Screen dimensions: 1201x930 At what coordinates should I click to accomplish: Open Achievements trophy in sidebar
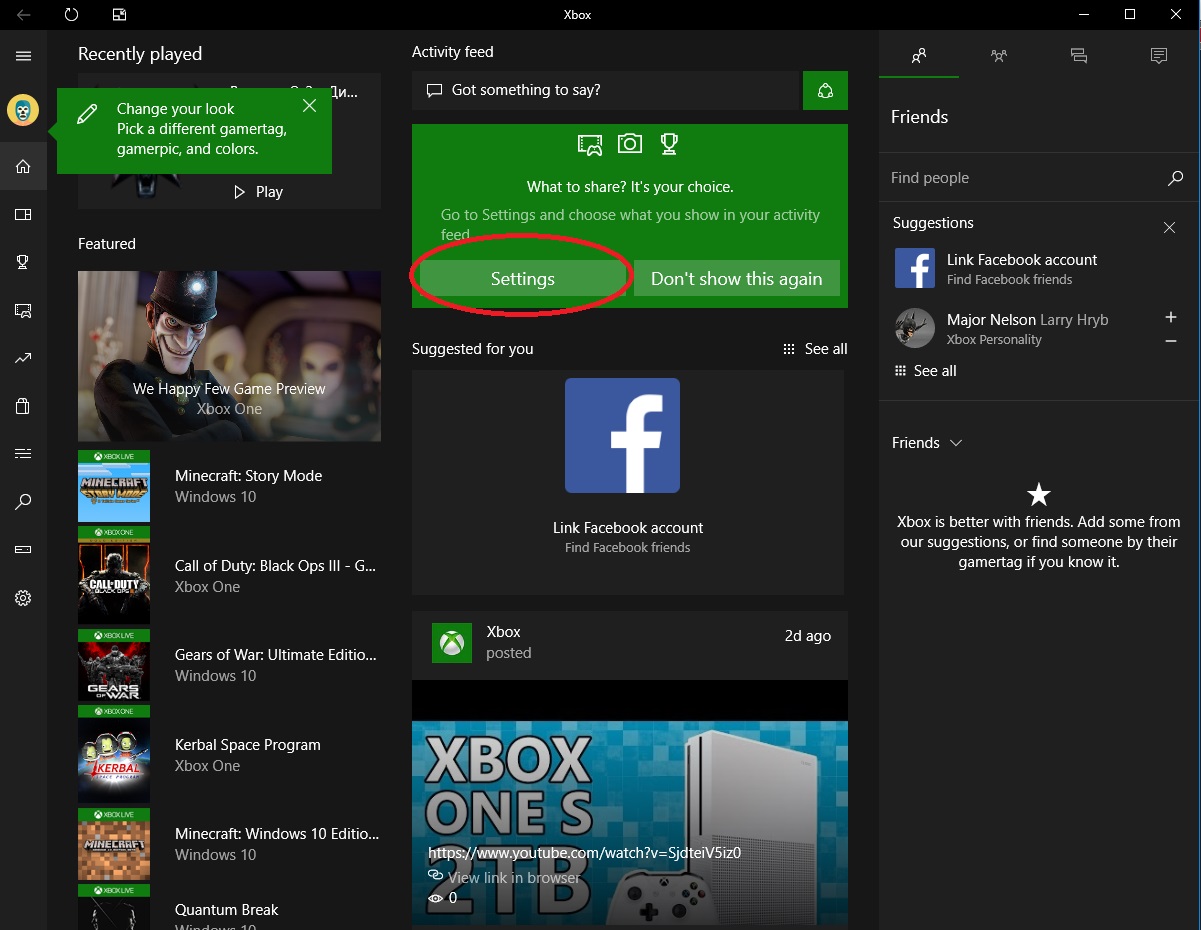pyautogui.click(x=23, y=262)
